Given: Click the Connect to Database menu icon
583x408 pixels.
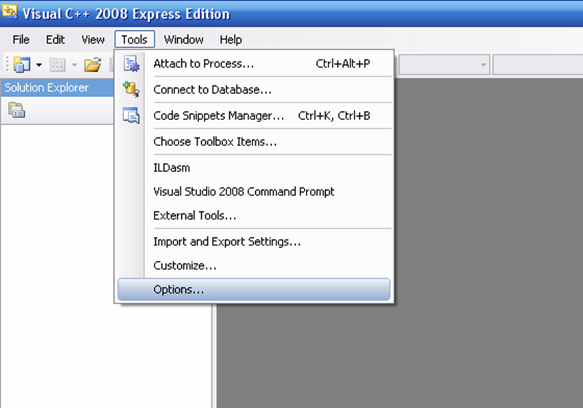Looking at the screenshot, I should pos(131,89).
